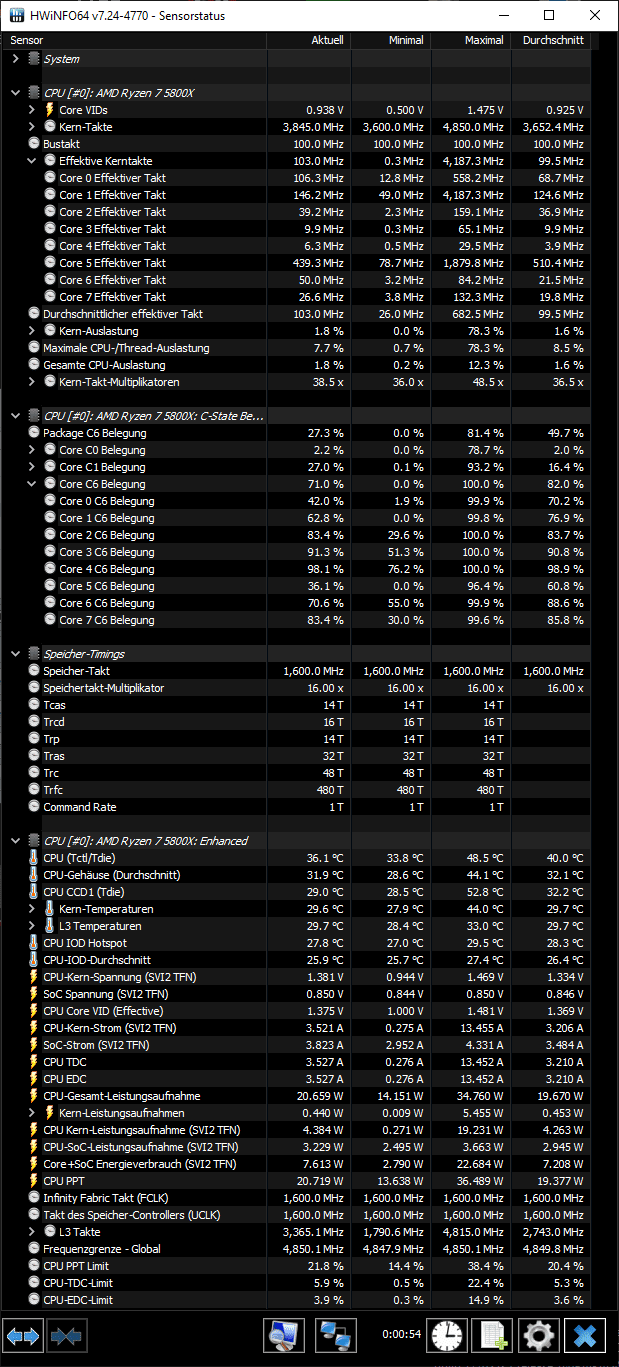
Task: Click lightning icon beside SoC Spannung
Action: tap(34, 993)
